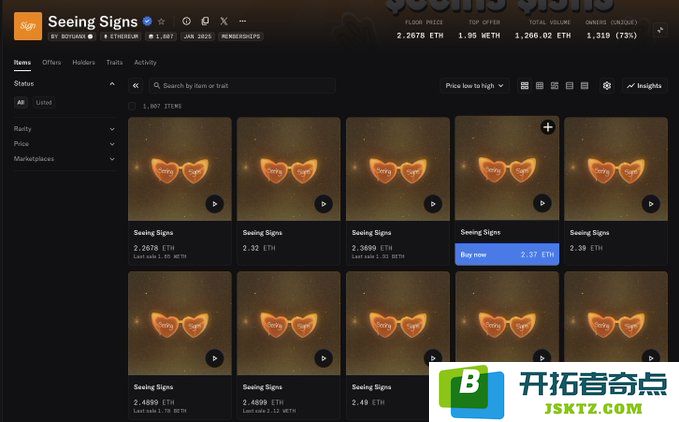
Task: Click the ETHEREUM chain chip
Action: 121,37
